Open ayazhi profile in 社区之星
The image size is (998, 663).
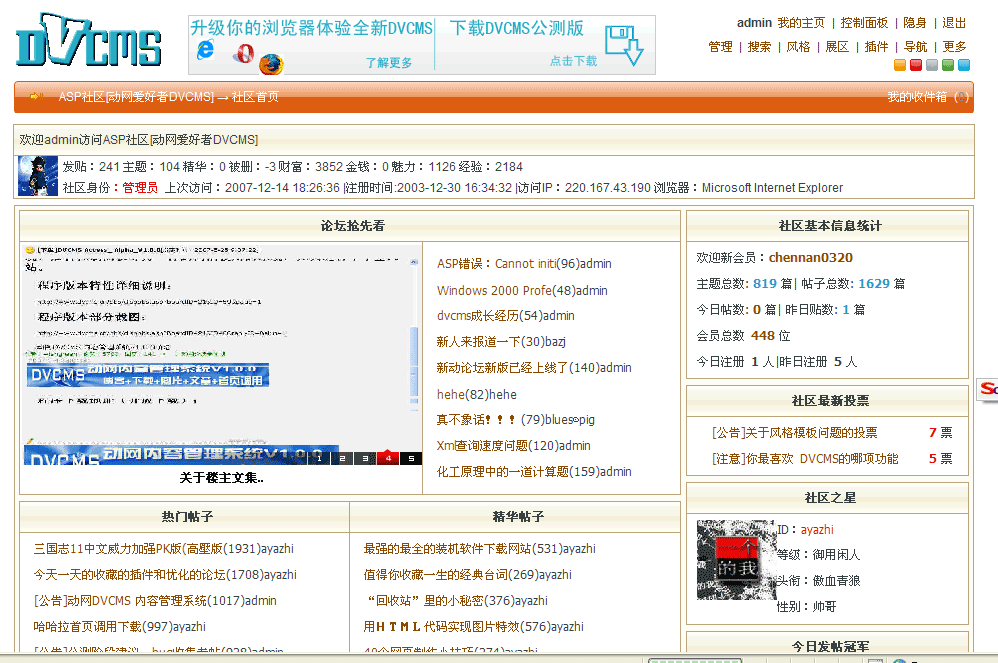pos(817,529)
